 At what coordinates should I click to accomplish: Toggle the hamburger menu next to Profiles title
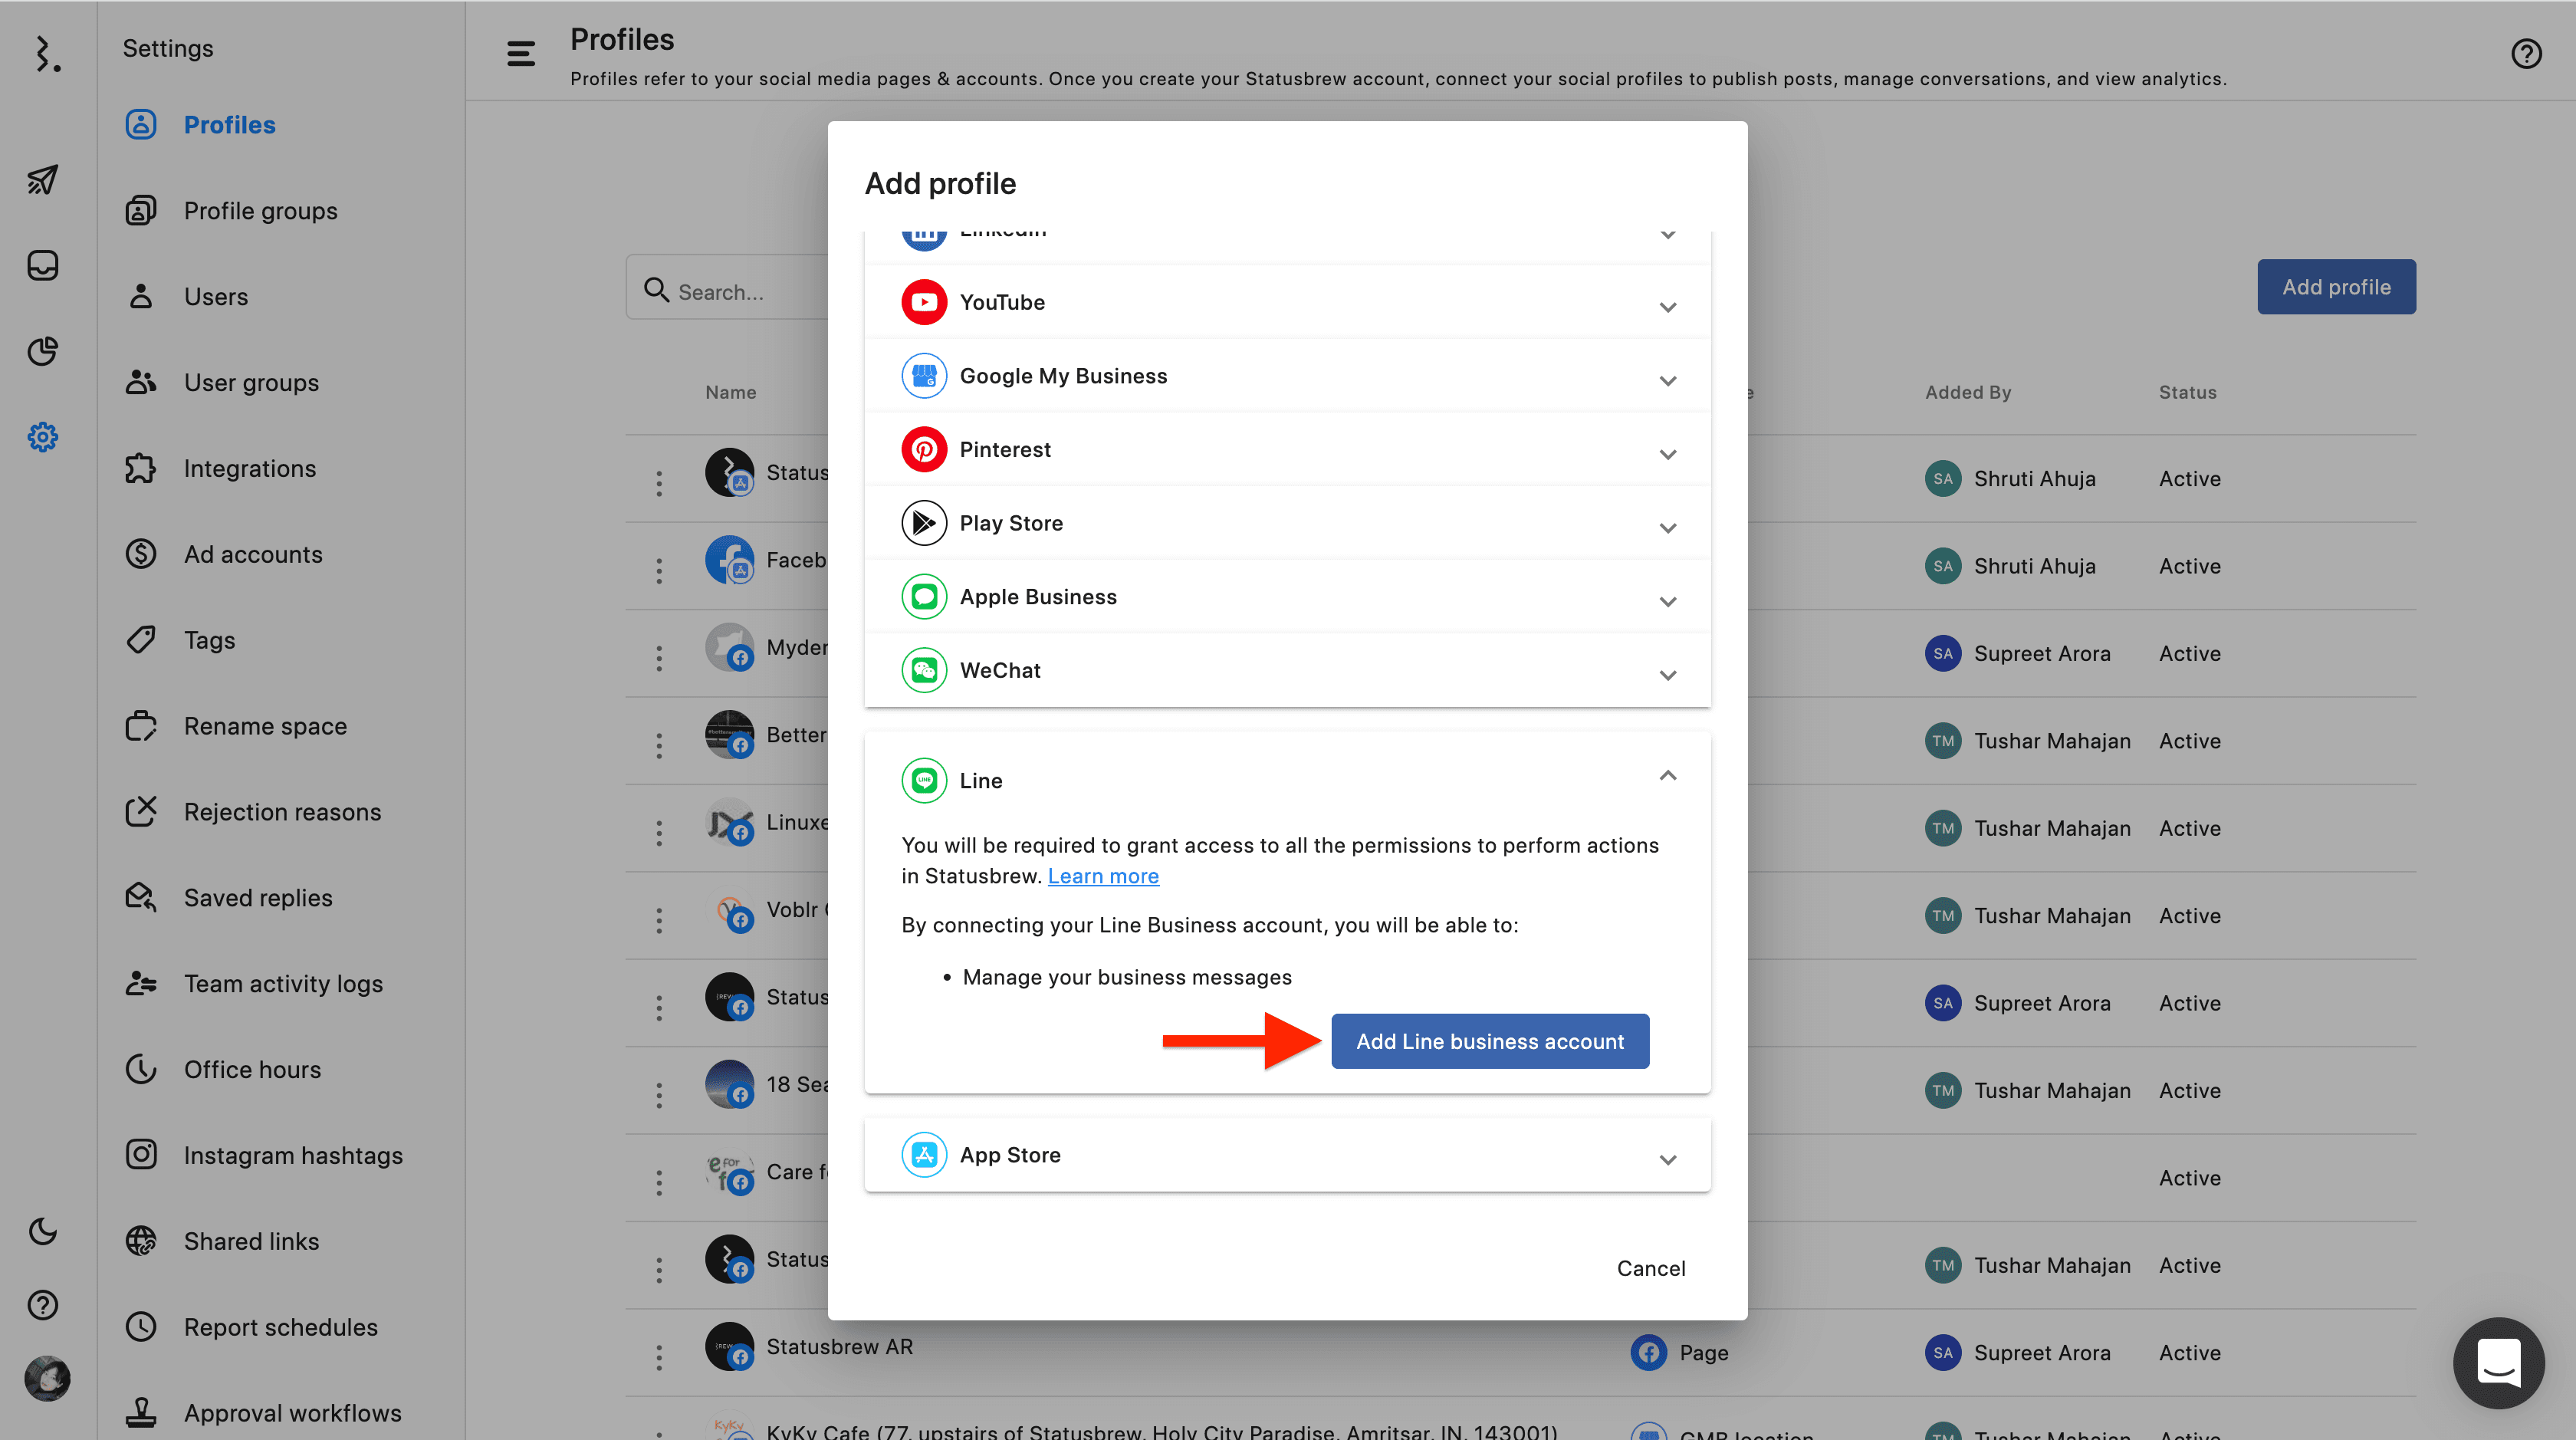[x=521, y=54]
